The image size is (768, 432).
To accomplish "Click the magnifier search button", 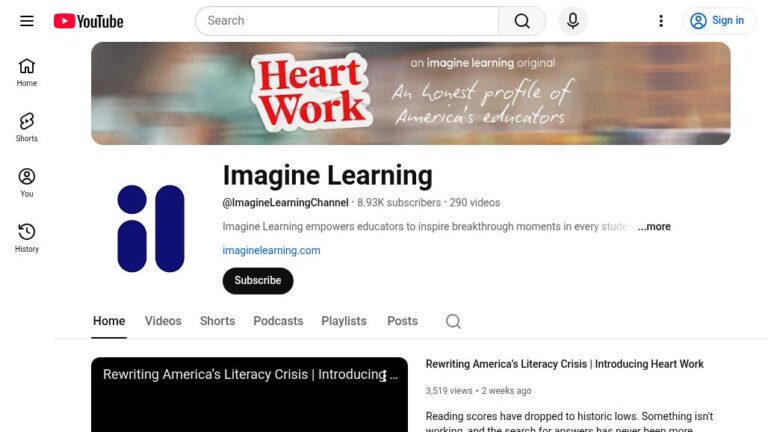I will [x=522, y=21].
